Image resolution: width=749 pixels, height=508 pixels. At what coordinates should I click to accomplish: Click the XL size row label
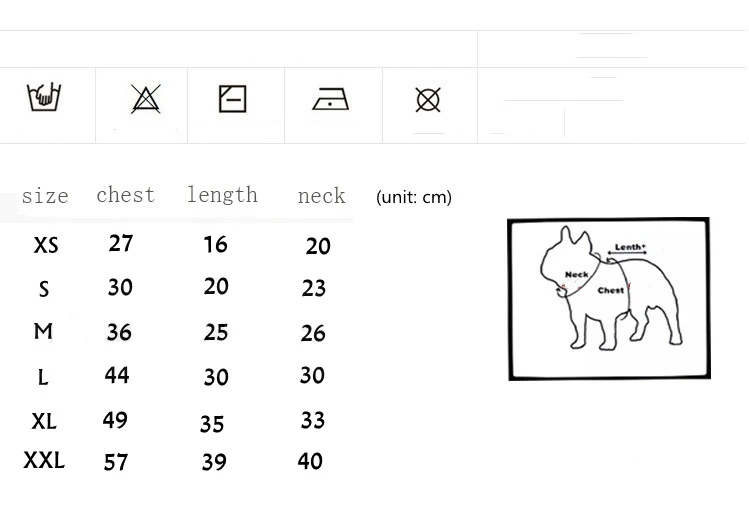tap(44, 421)
